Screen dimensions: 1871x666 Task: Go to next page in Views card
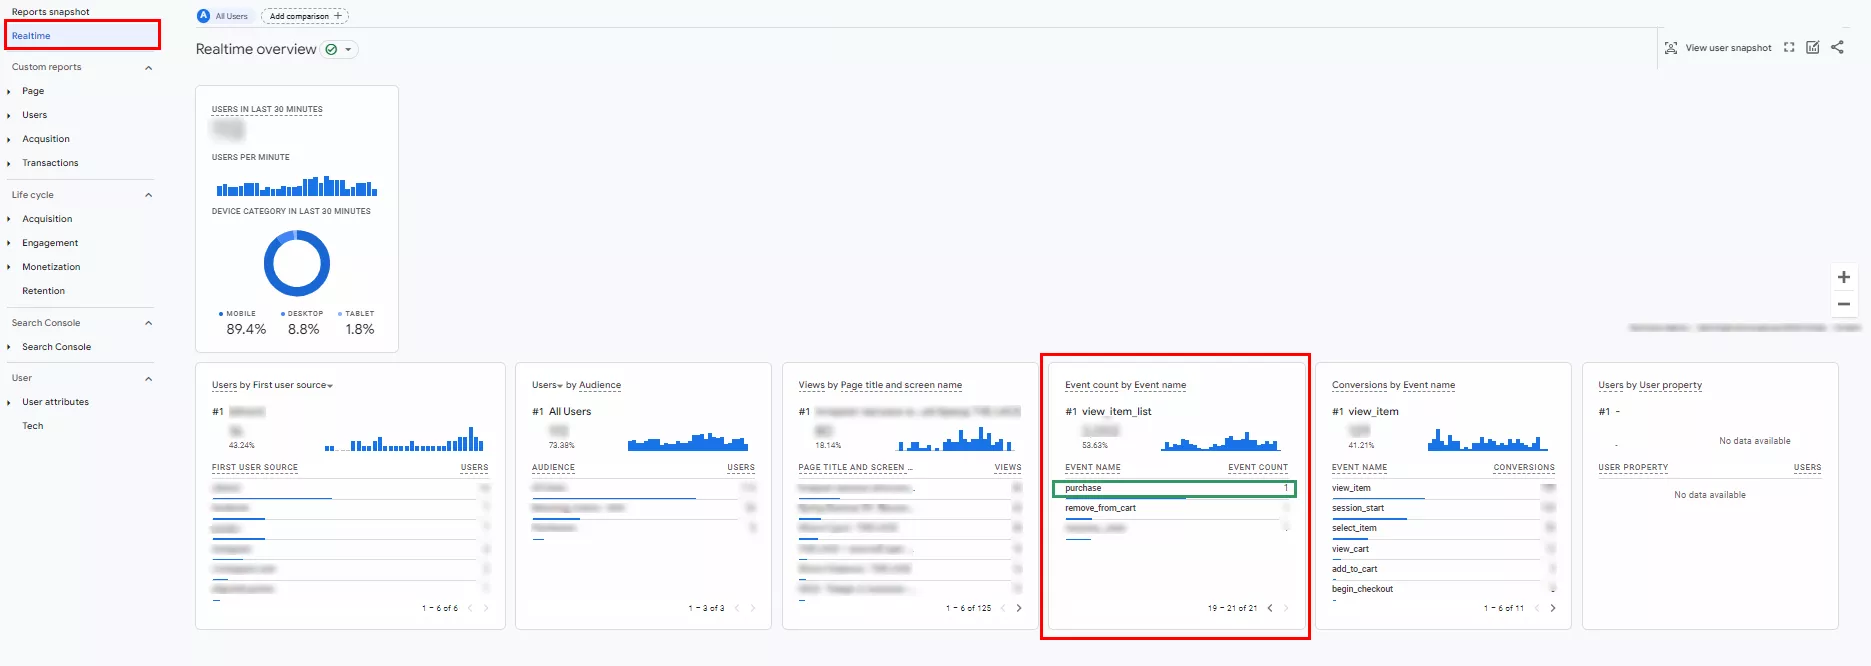point(1019,608)
